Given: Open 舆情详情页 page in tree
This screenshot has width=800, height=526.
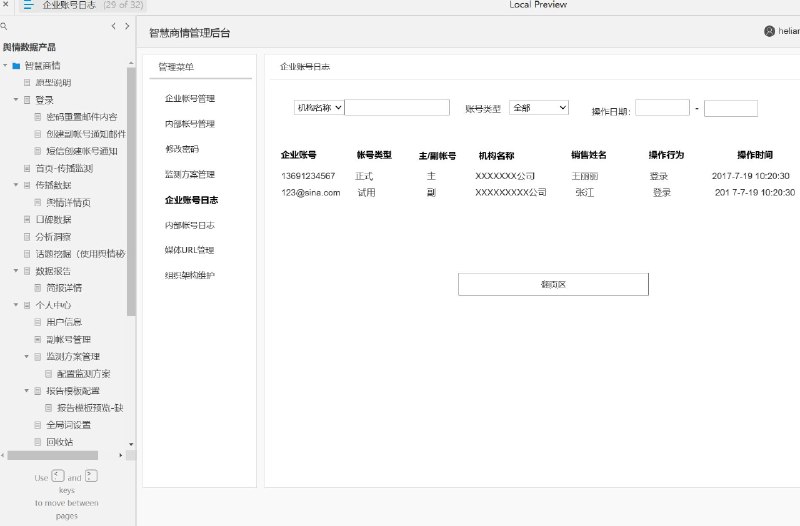Looking at the screenshot, I should tap(68, 203).
